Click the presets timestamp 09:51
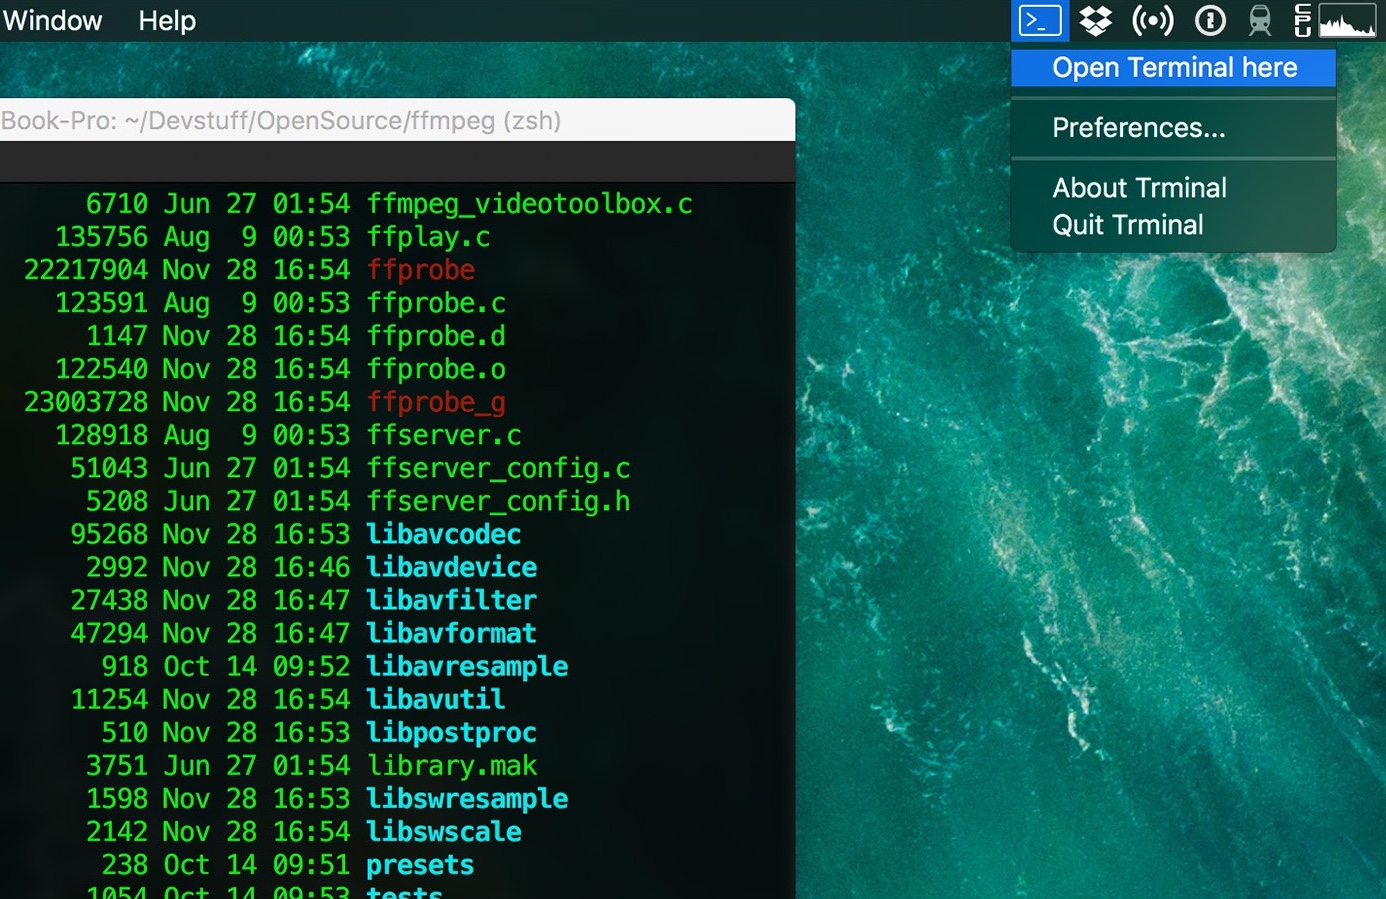 click(311, 864)
